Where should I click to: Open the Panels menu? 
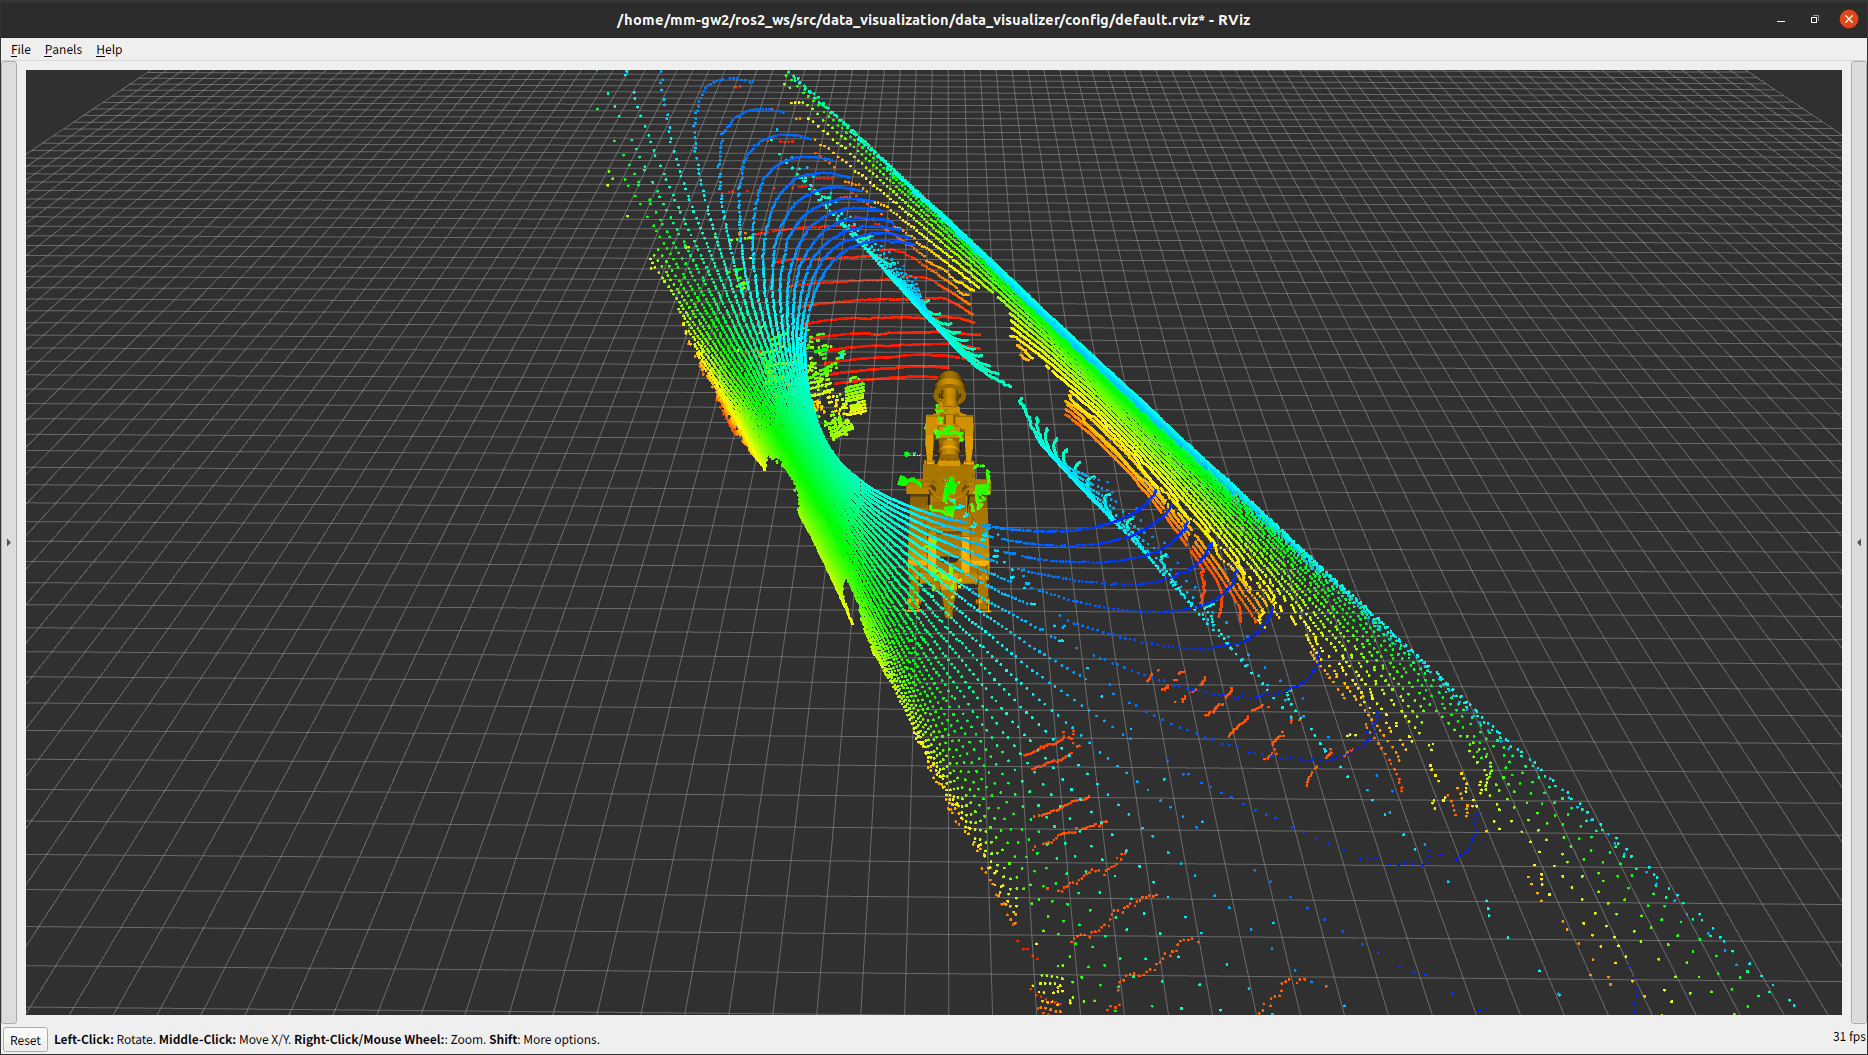(63, 50)
